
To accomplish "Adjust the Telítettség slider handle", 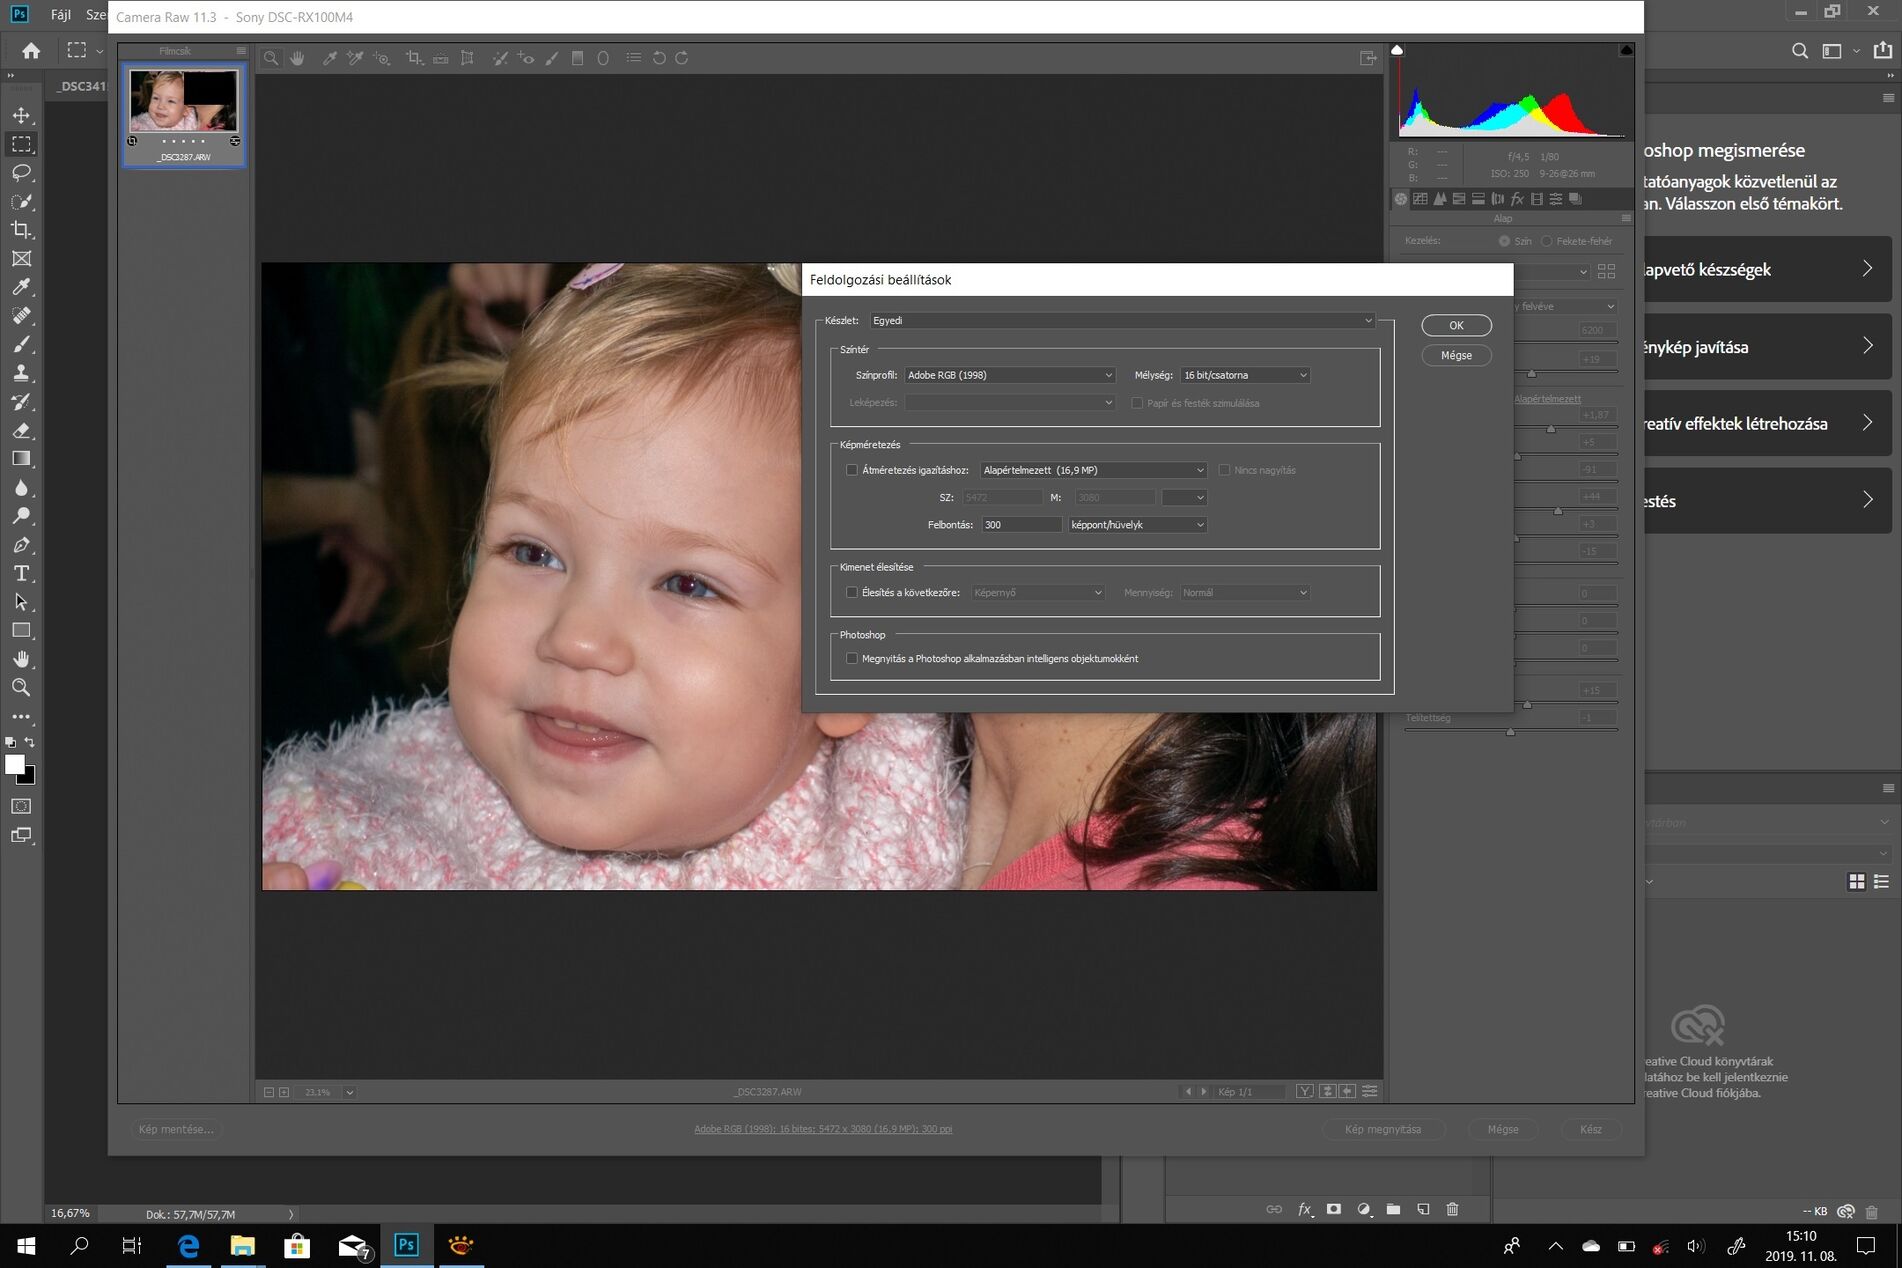I will coord(1510,732).
